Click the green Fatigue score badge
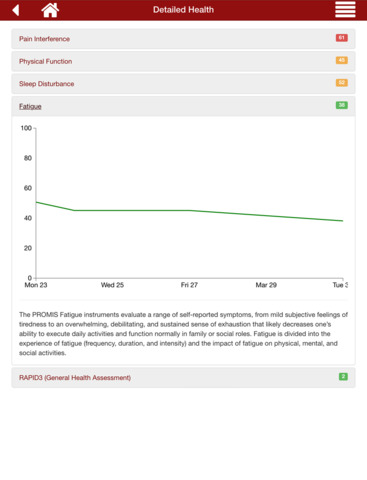Viewport: 367px width, 480px height. click(x=342, y=105)
